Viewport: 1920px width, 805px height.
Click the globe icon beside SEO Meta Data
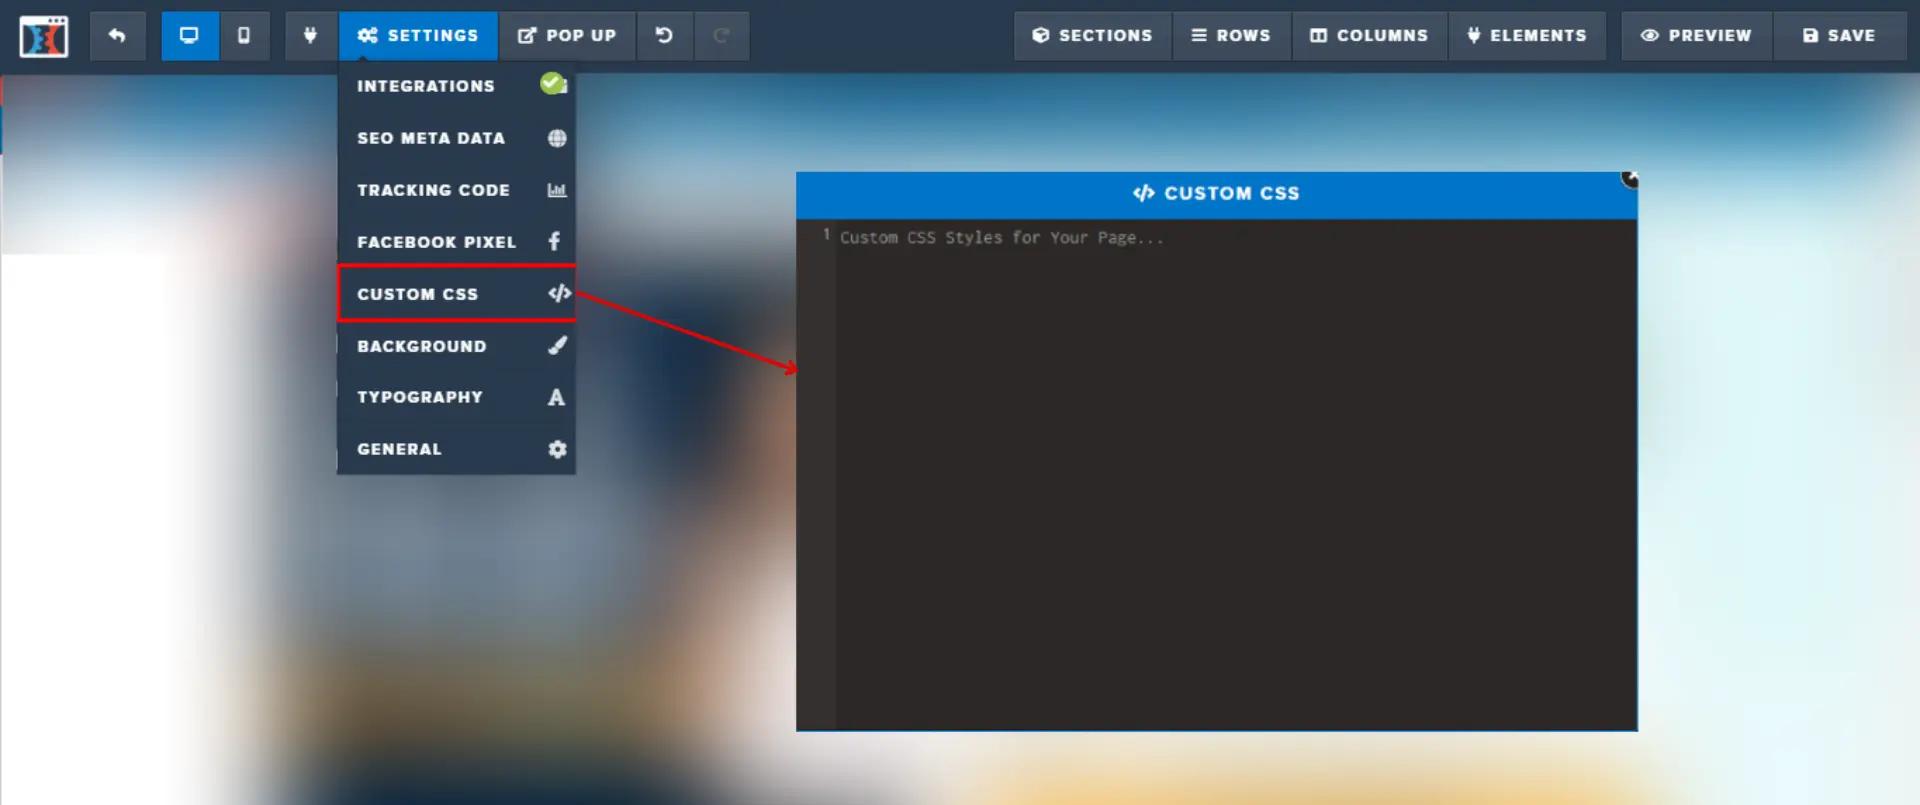(x=557, y=138)
